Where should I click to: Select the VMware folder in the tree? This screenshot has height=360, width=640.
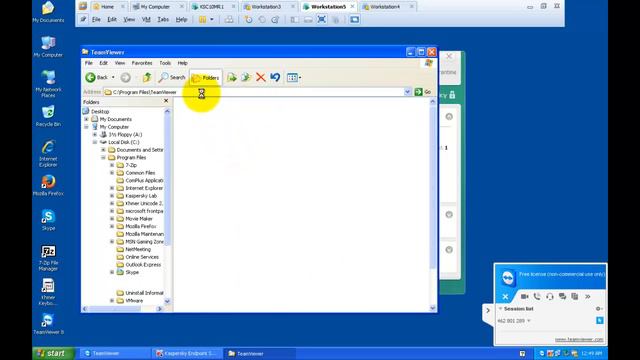(134, 301)
